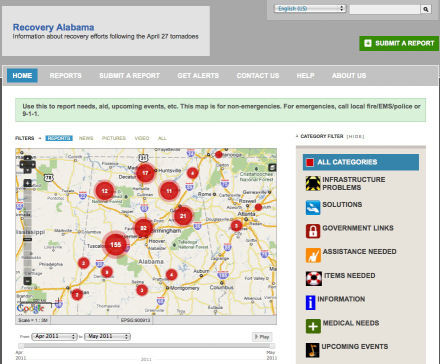Select the Information category icon
440x364 pixels.
(x=310, y=303)
